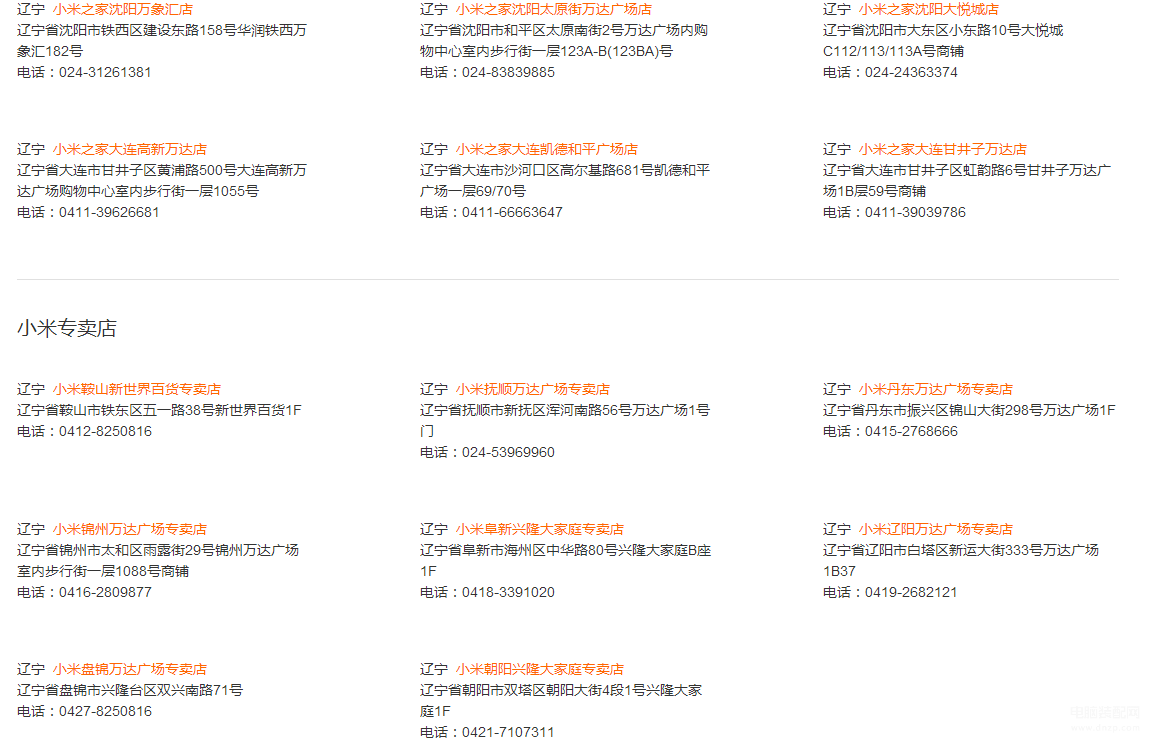The width and height of the screenshot is (1150, 741).
Task: Click the phone number 0419-2682121
Action: click(x=911, y=593)
